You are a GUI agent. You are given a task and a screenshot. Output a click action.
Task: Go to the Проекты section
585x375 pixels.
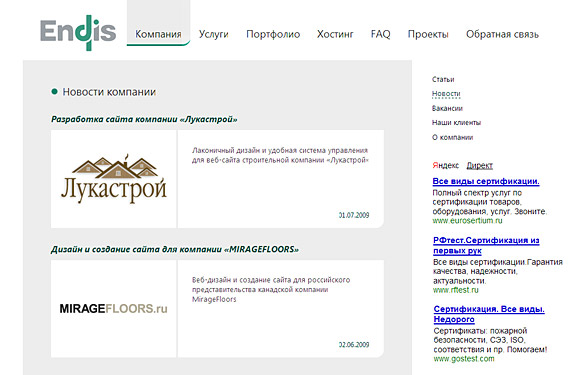click(x=428, y=34)
